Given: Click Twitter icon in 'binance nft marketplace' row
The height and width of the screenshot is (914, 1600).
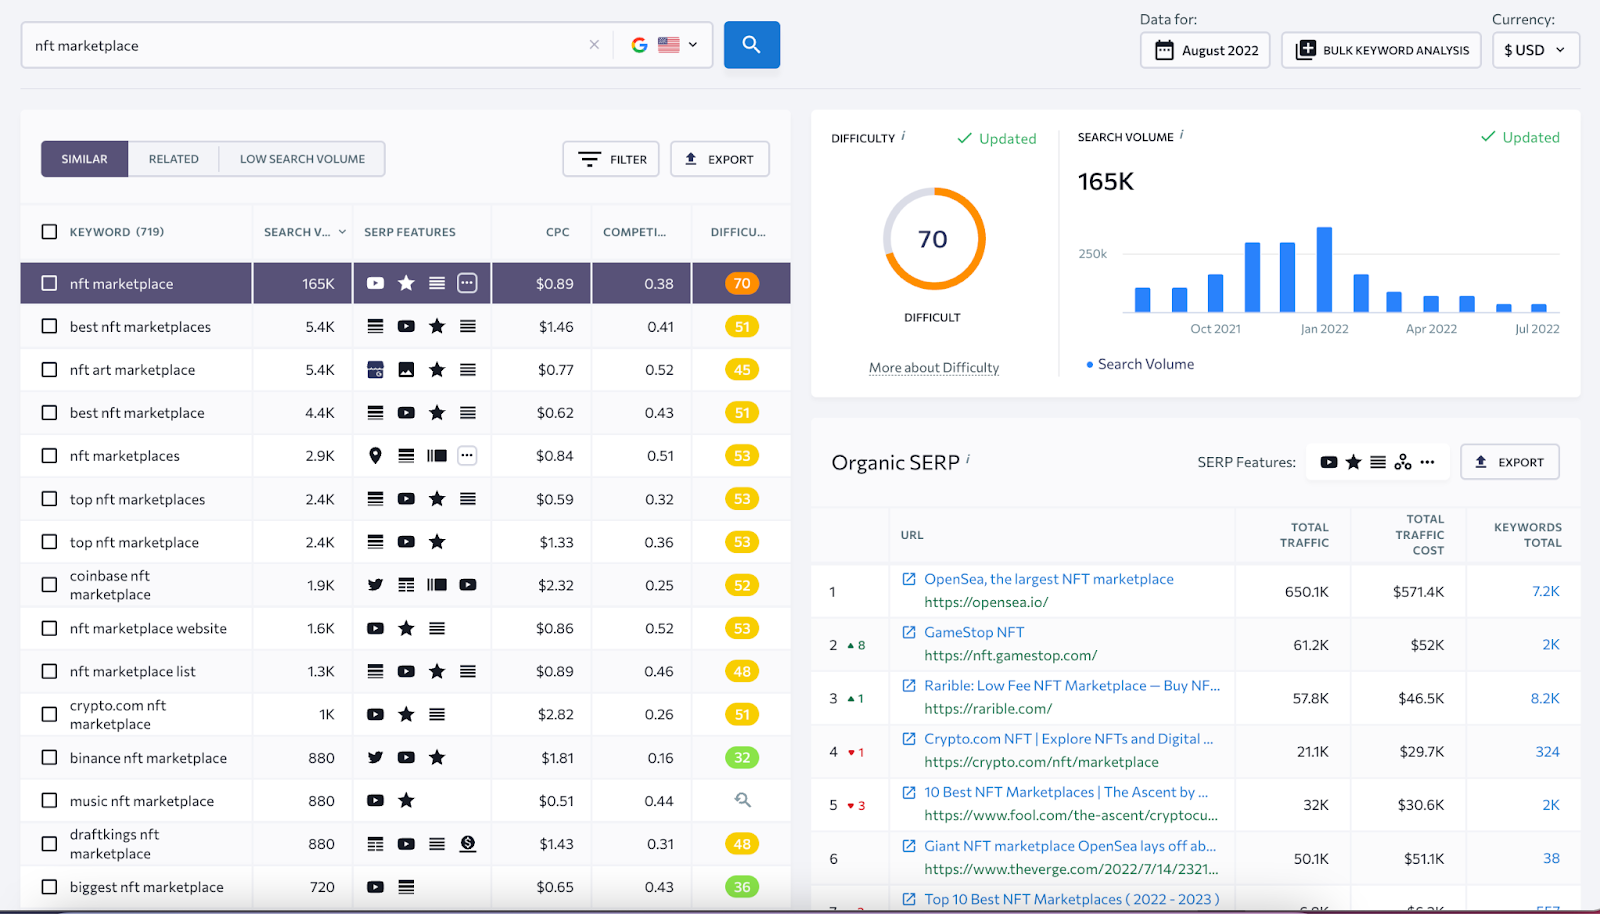Looking at the screenshot, I should [375, 757].
